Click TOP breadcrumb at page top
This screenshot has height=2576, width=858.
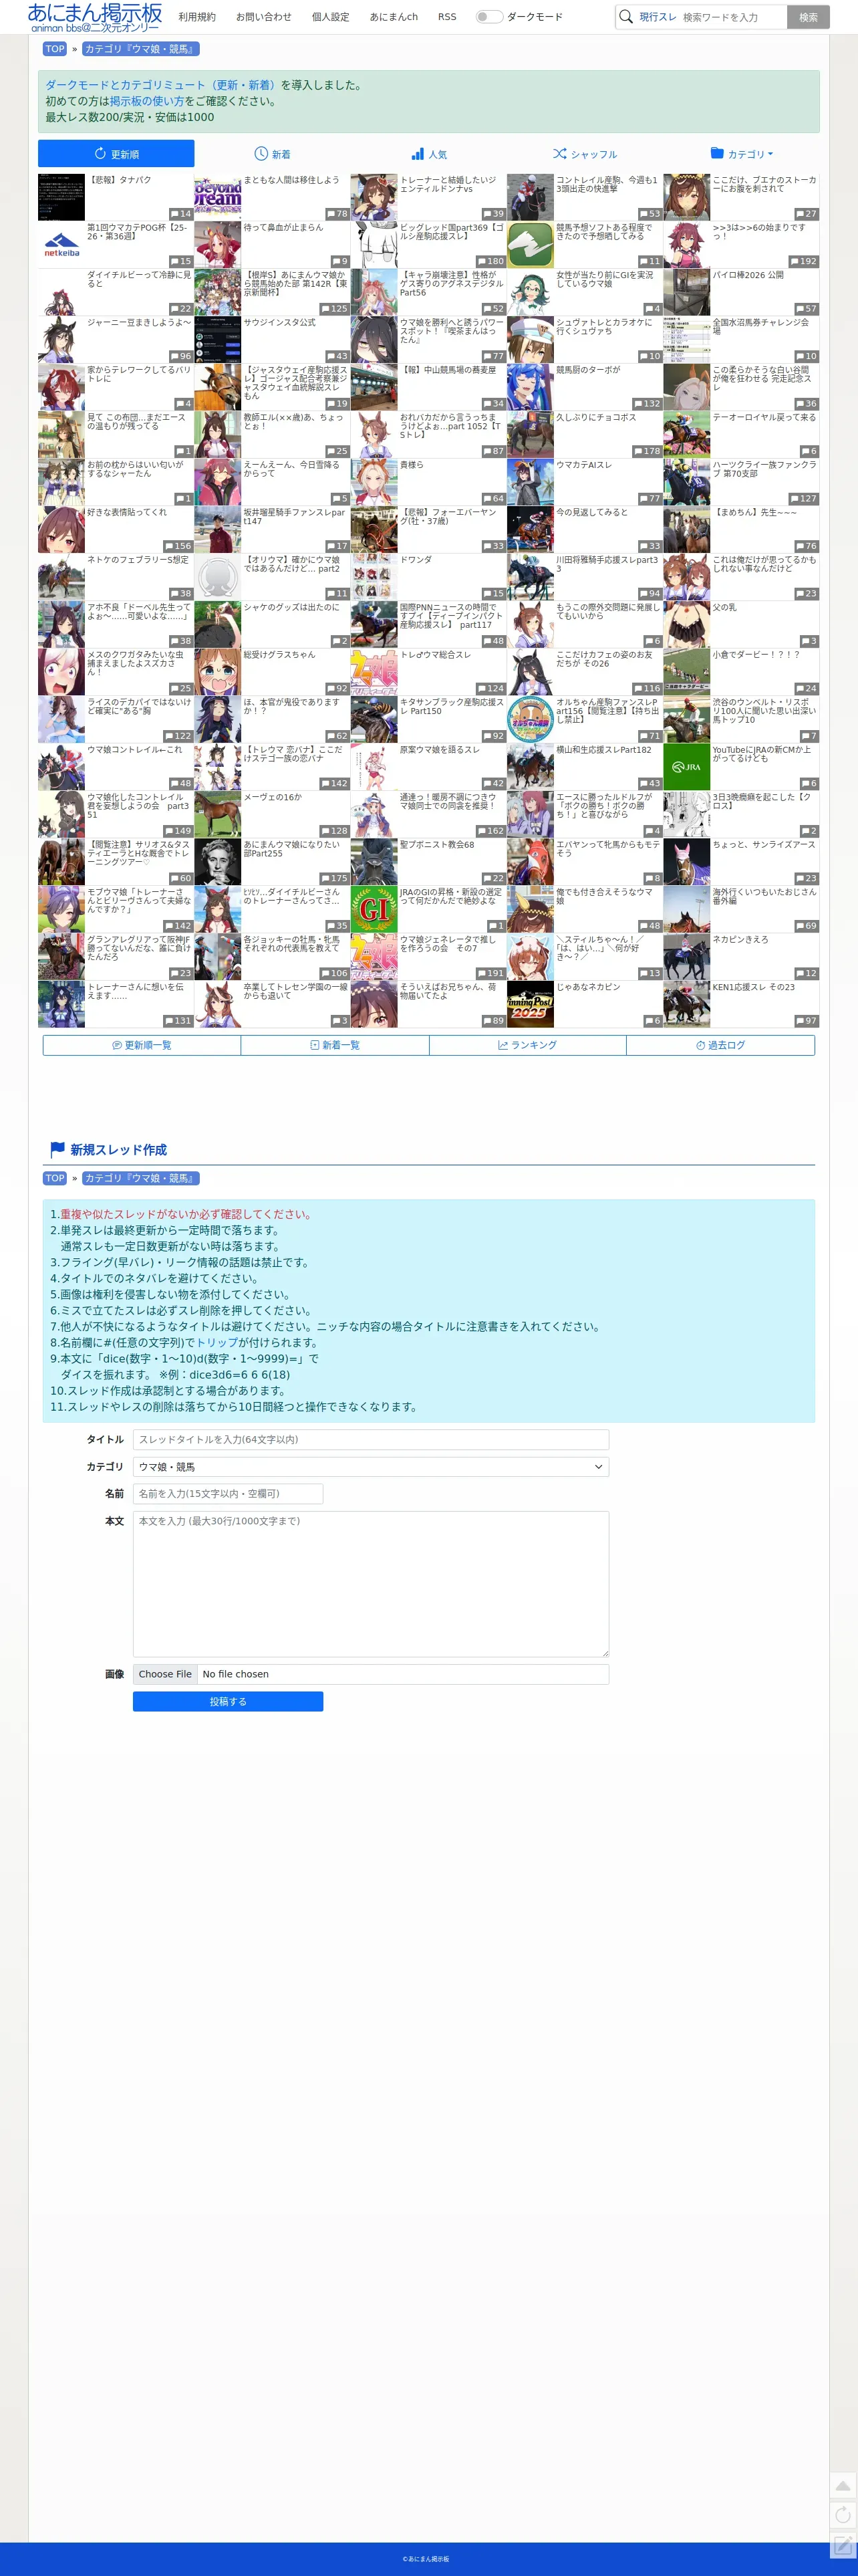click(55, 49)
